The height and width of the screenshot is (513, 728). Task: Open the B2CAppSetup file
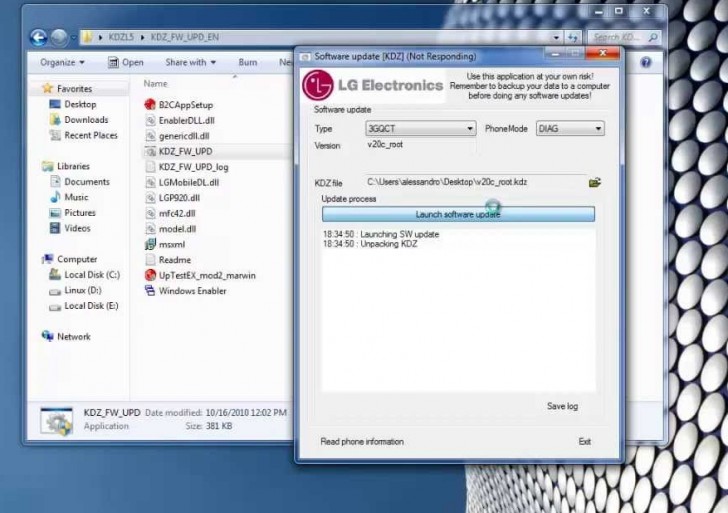point(185,104)
